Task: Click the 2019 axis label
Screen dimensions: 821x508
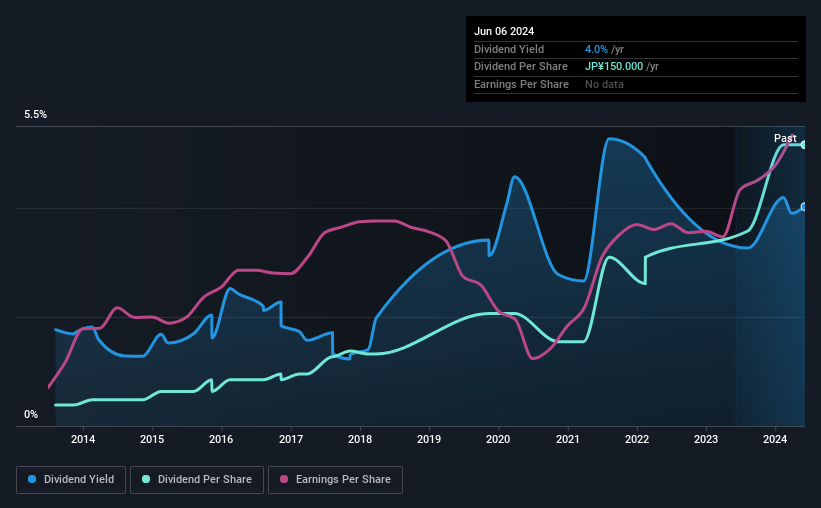Action: (429, 439)
